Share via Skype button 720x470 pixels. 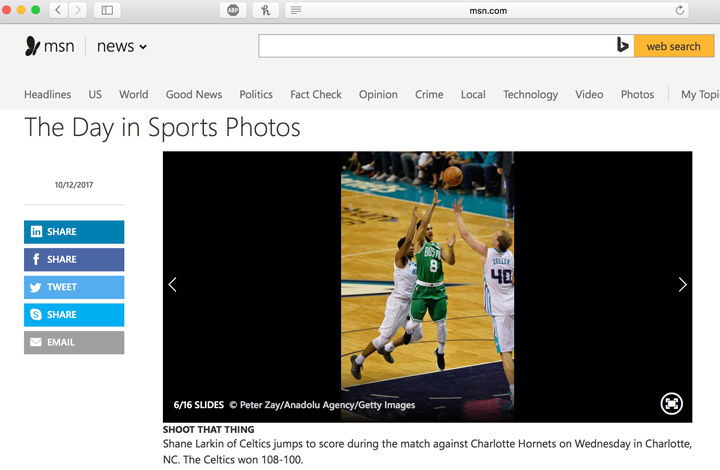tap(74, 314)
